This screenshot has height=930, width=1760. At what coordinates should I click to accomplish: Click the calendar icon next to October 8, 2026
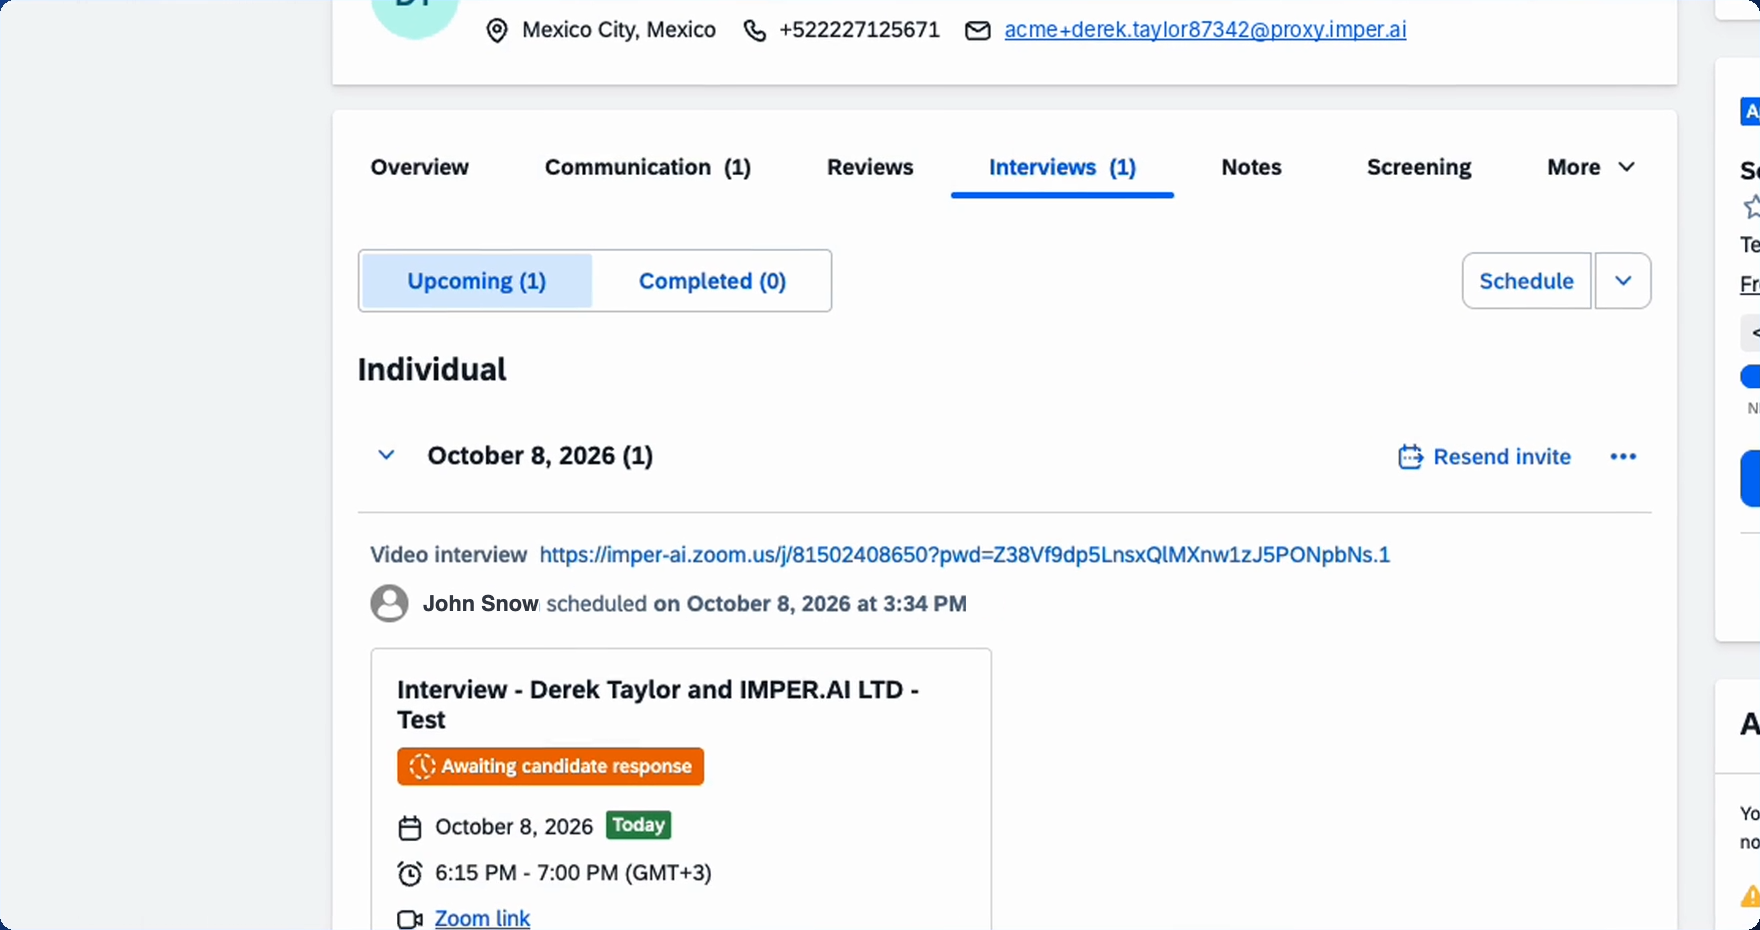(x=410, y=828)
